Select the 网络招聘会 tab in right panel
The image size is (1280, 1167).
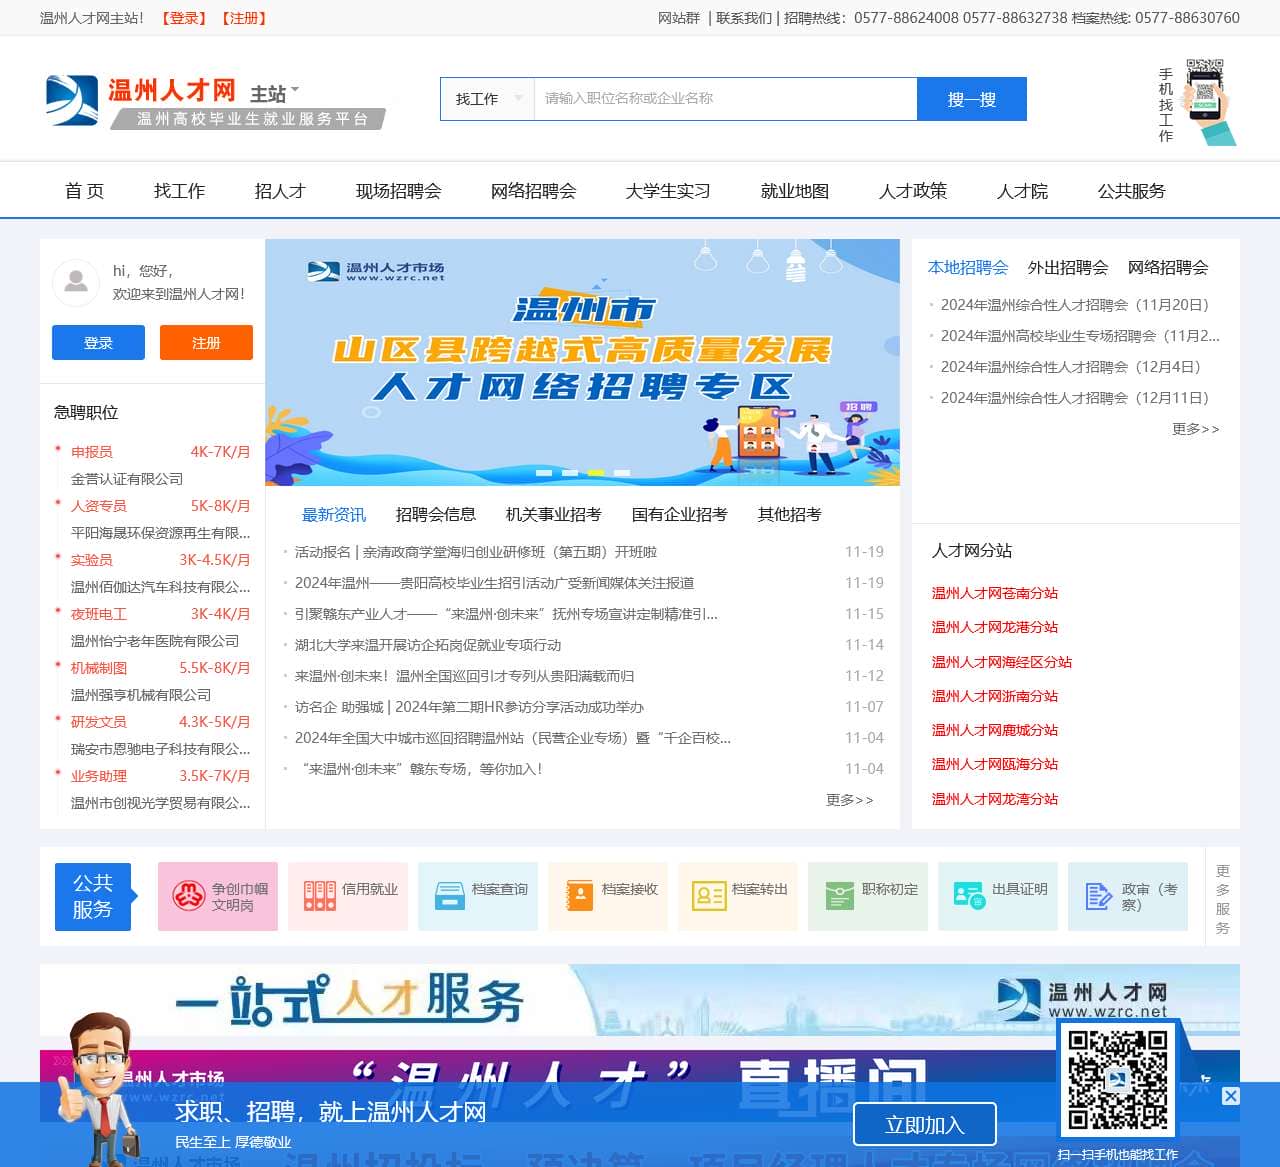[x=1168, y=268]
